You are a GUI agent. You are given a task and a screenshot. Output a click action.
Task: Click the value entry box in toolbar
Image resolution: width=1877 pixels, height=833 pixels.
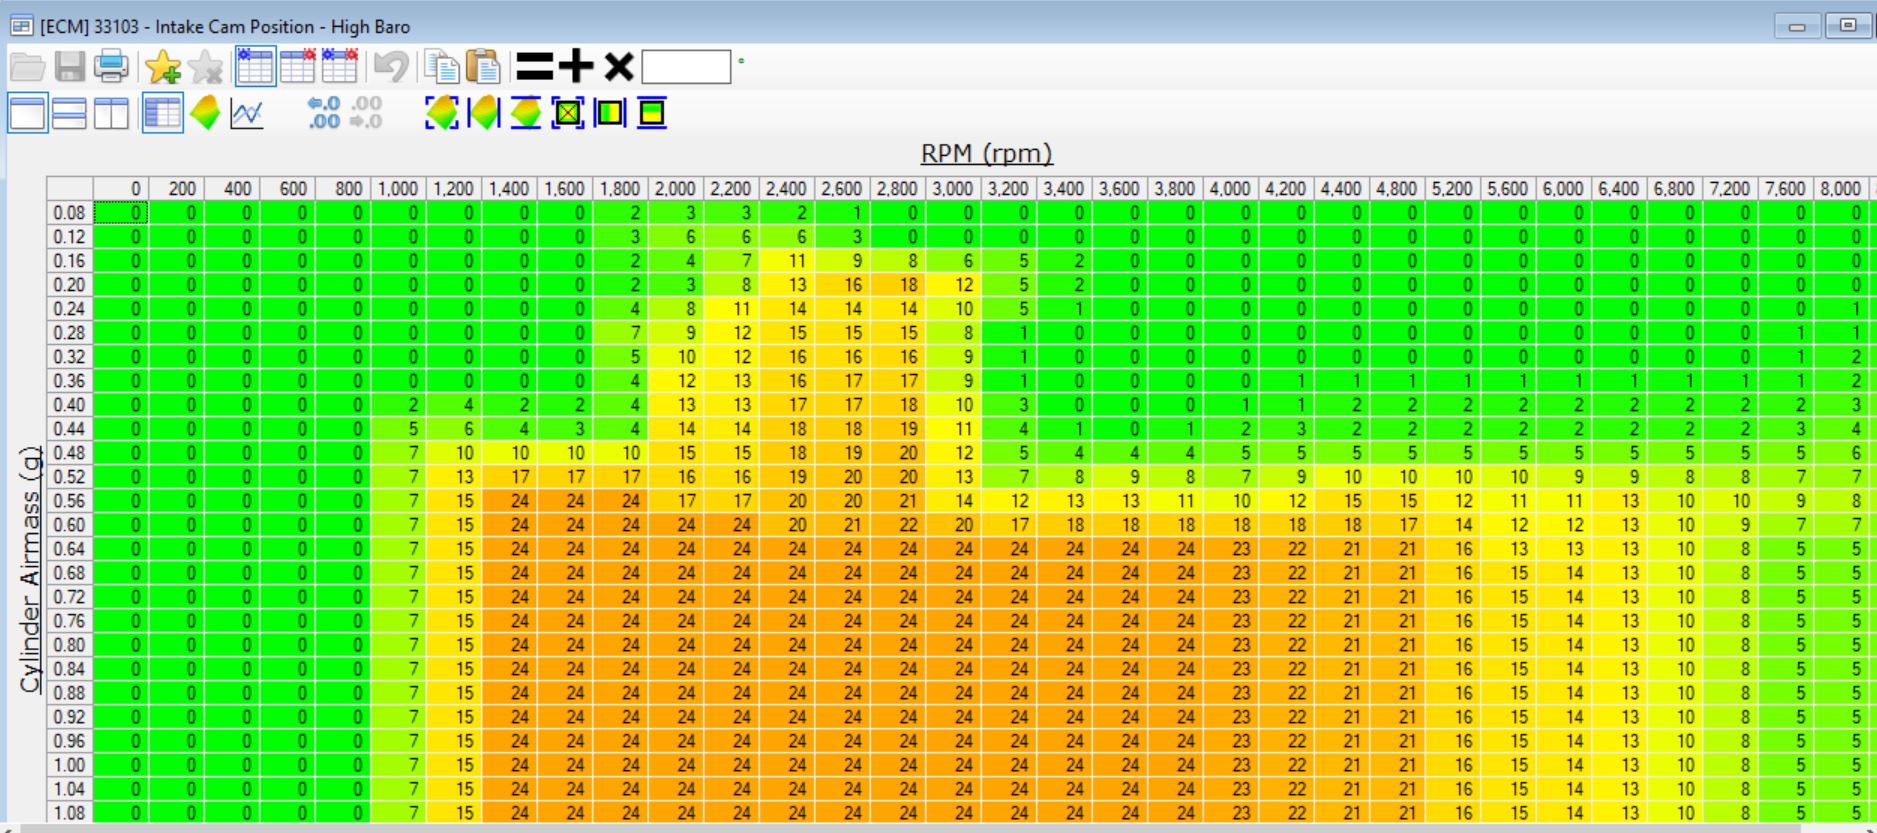(686, 67)
